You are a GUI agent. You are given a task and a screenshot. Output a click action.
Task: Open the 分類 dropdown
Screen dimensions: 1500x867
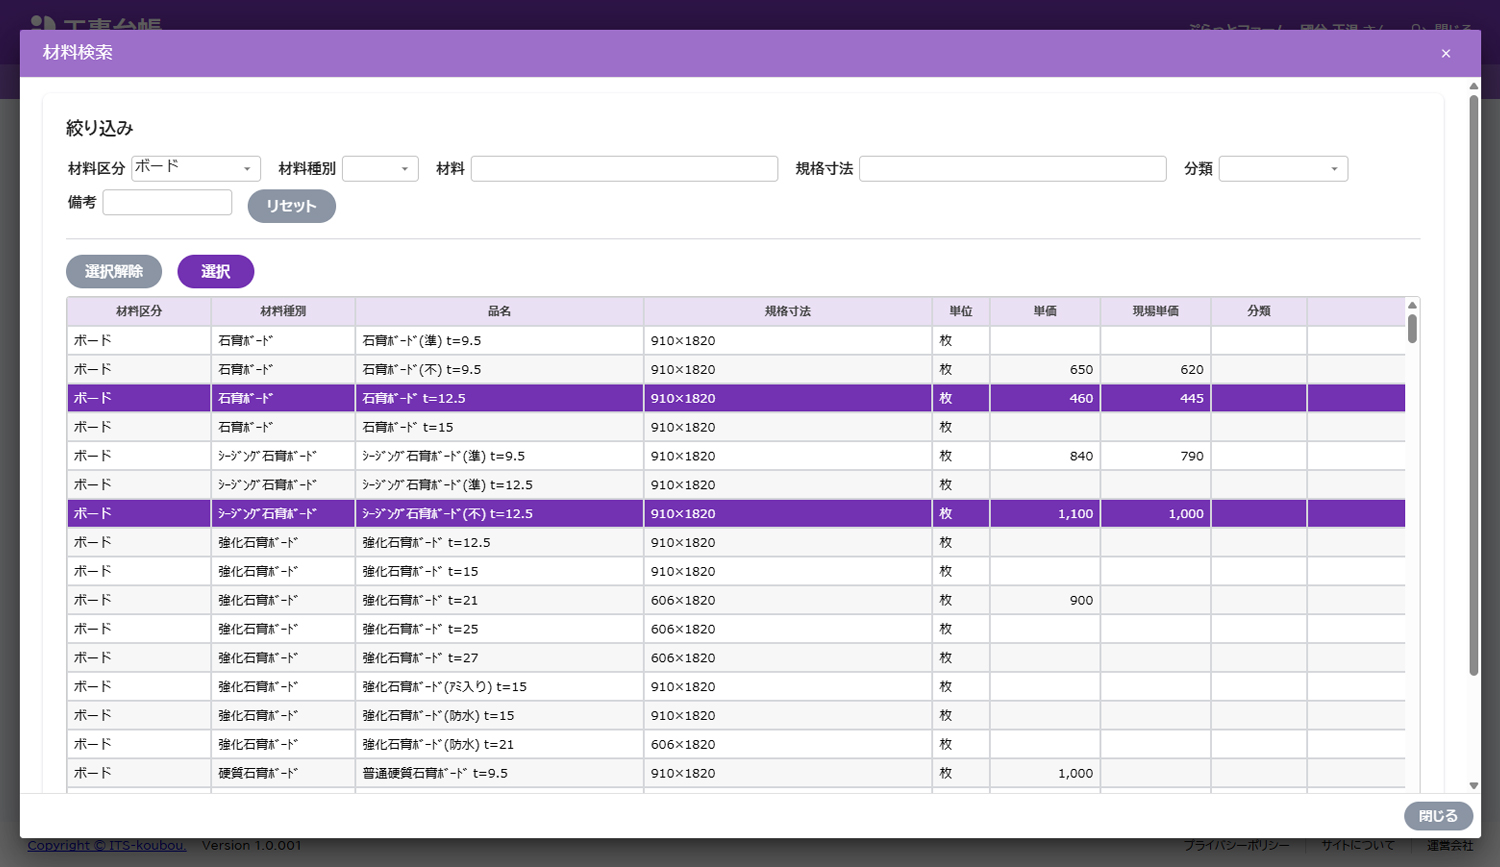1283,168
